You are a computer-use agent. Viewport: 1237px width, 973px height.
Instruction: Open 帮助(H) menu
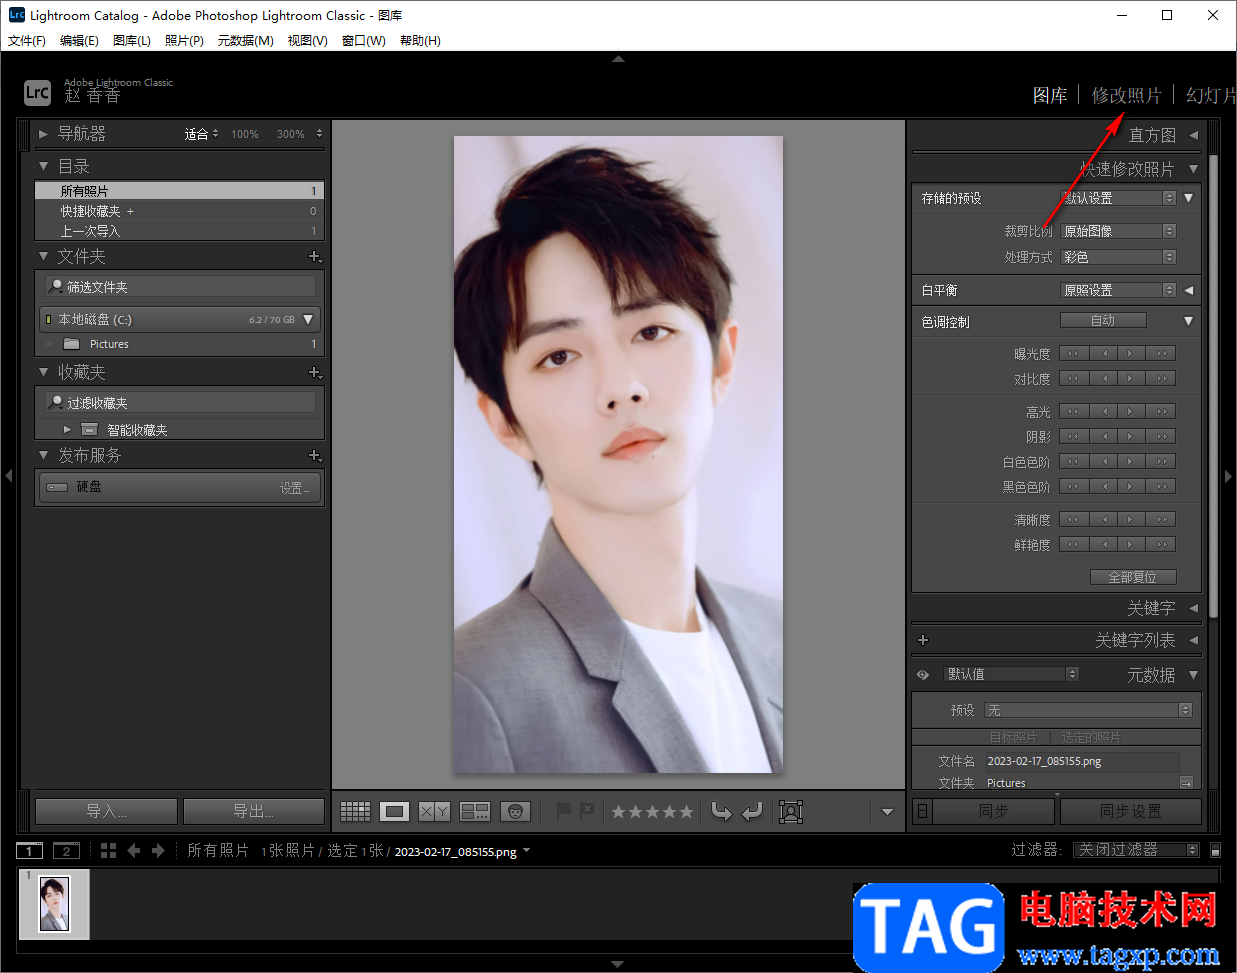click(x=420, y=41)
